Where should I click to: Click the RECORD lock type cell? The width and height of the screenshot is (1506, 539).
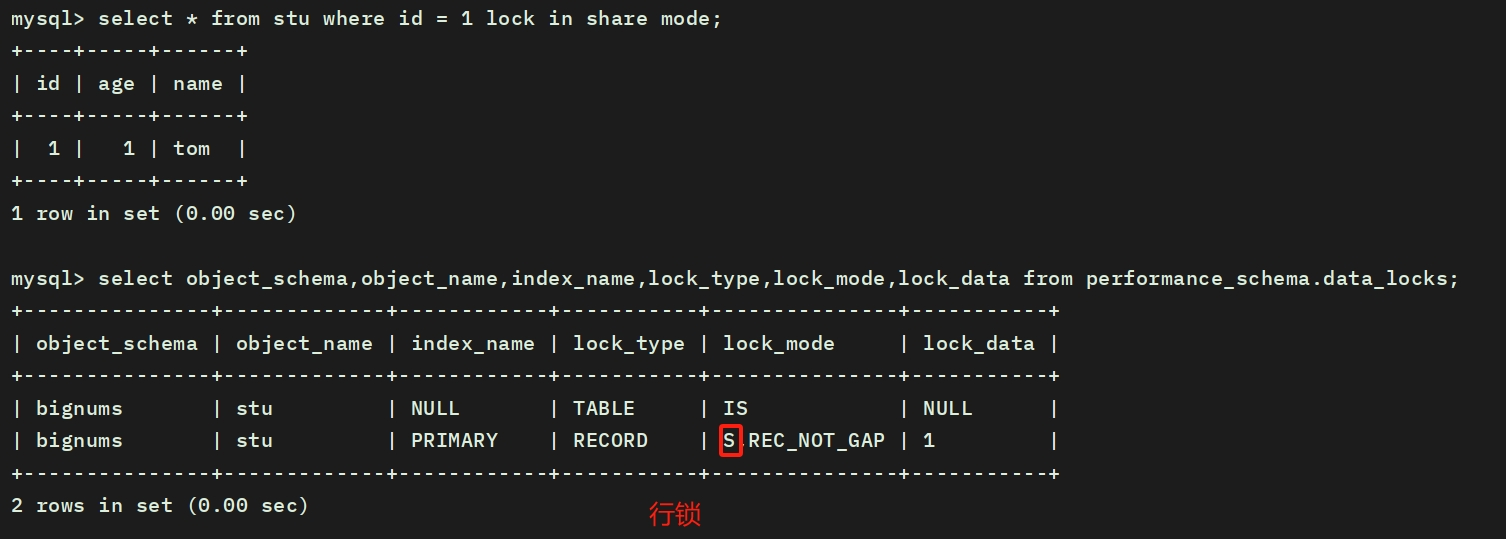[x=610, y=441]
